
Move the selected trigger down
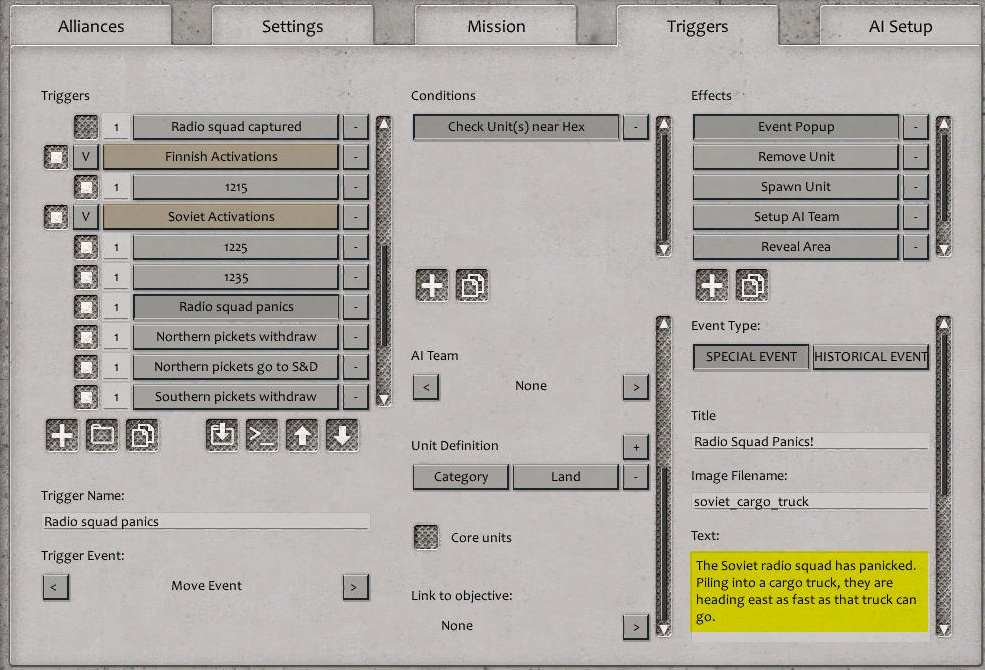[342, 435]
